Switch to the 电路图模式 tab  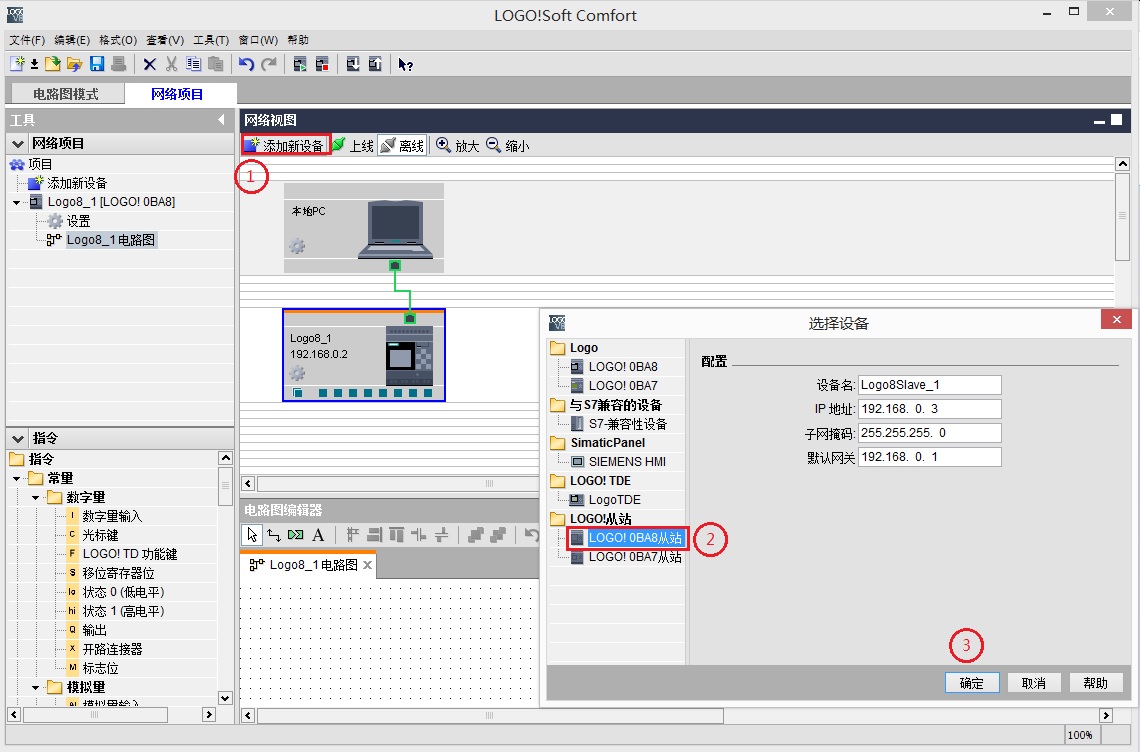[x=65, y=94]
